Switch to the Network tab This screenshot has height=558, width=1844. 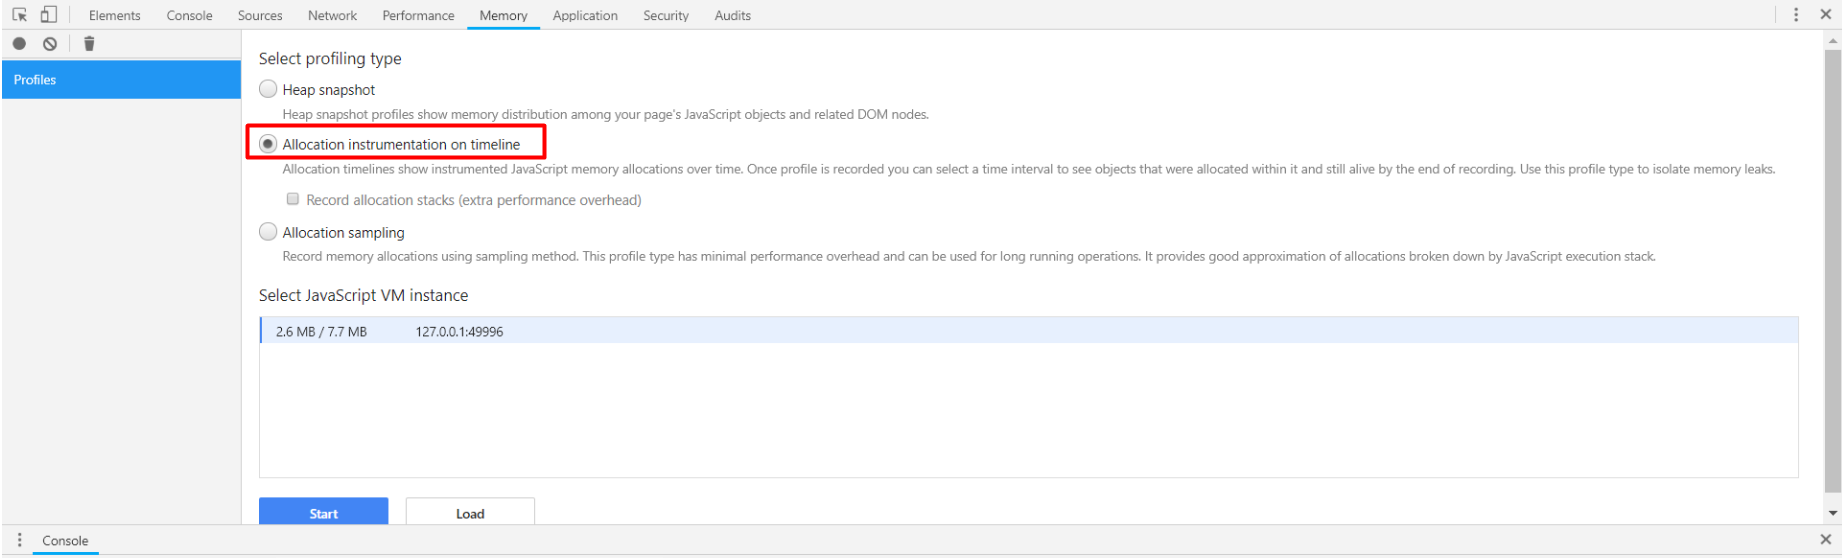click(332, 16)
